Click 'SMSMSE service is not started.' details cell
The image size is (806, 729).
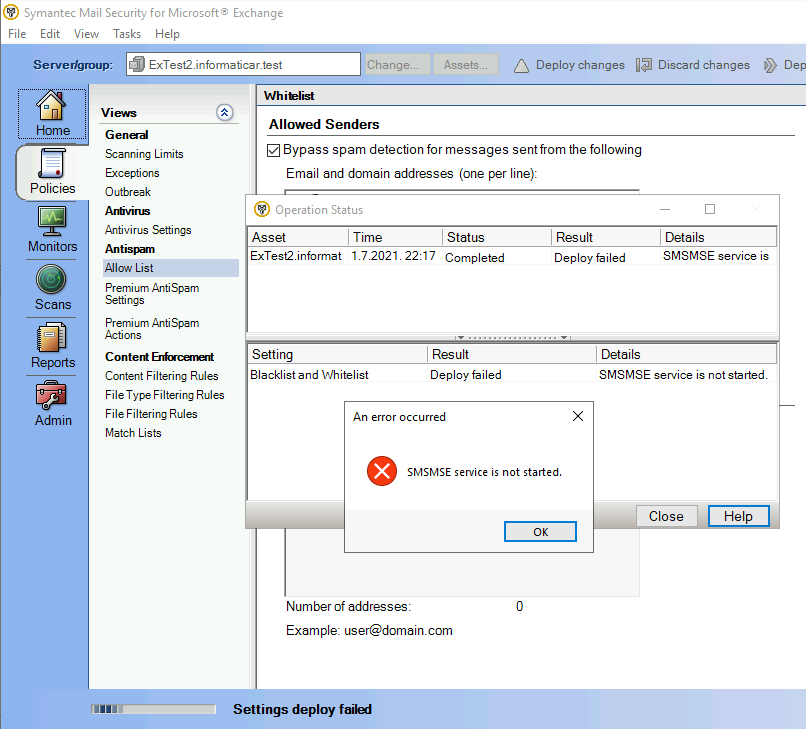coord(683,375)
